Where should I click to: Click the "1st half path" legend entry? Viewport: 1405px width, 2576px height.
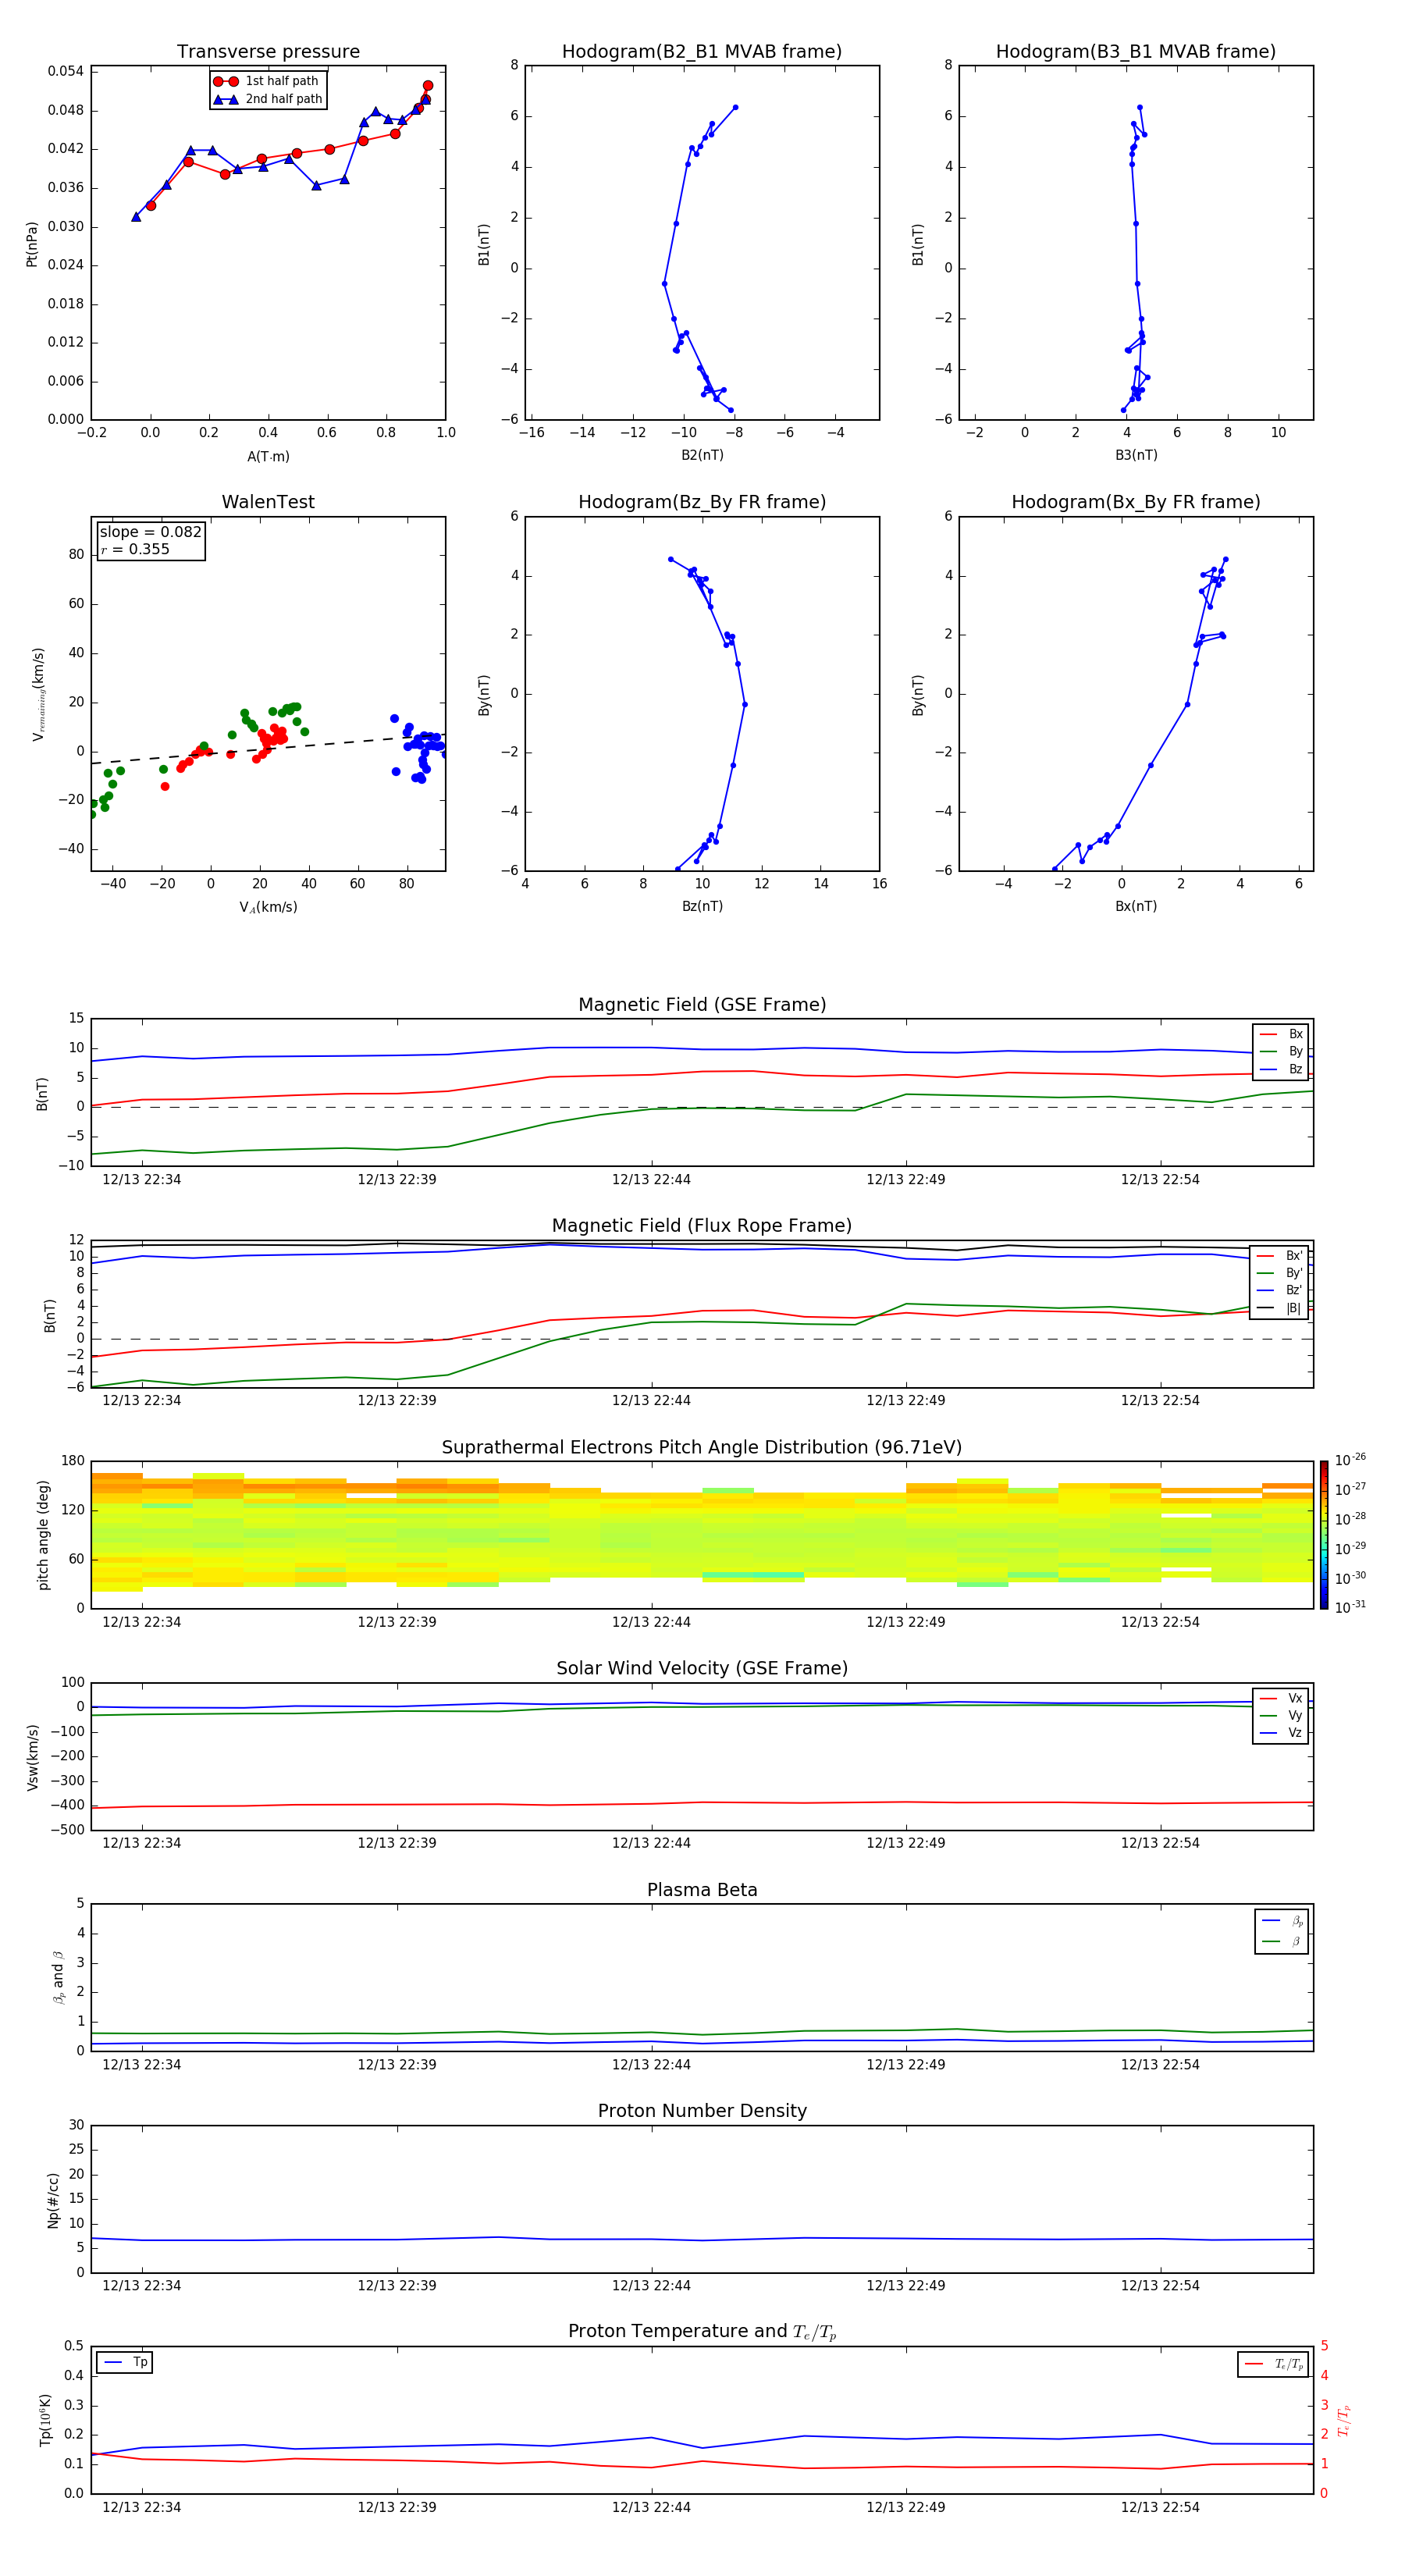pos(268,81)
